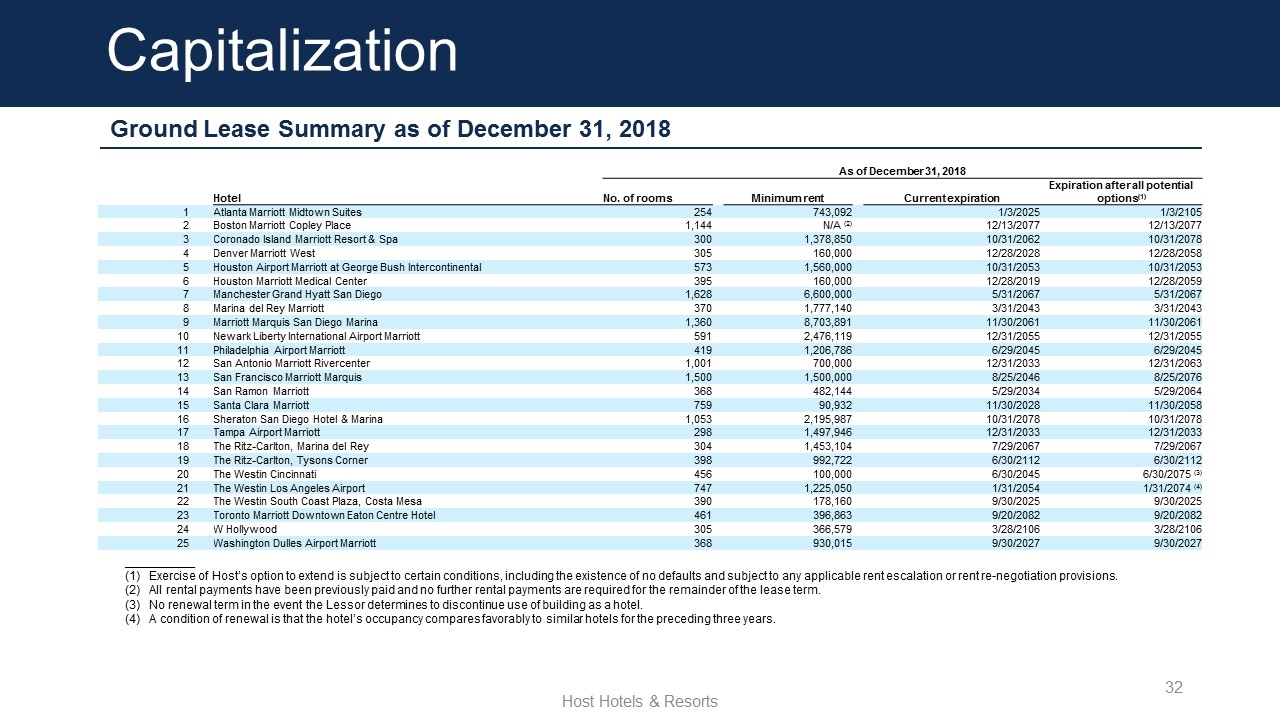Select current expiration date 1/3/2025
The width and height of the screenshot is (1280, 720).
[1021, 212]
